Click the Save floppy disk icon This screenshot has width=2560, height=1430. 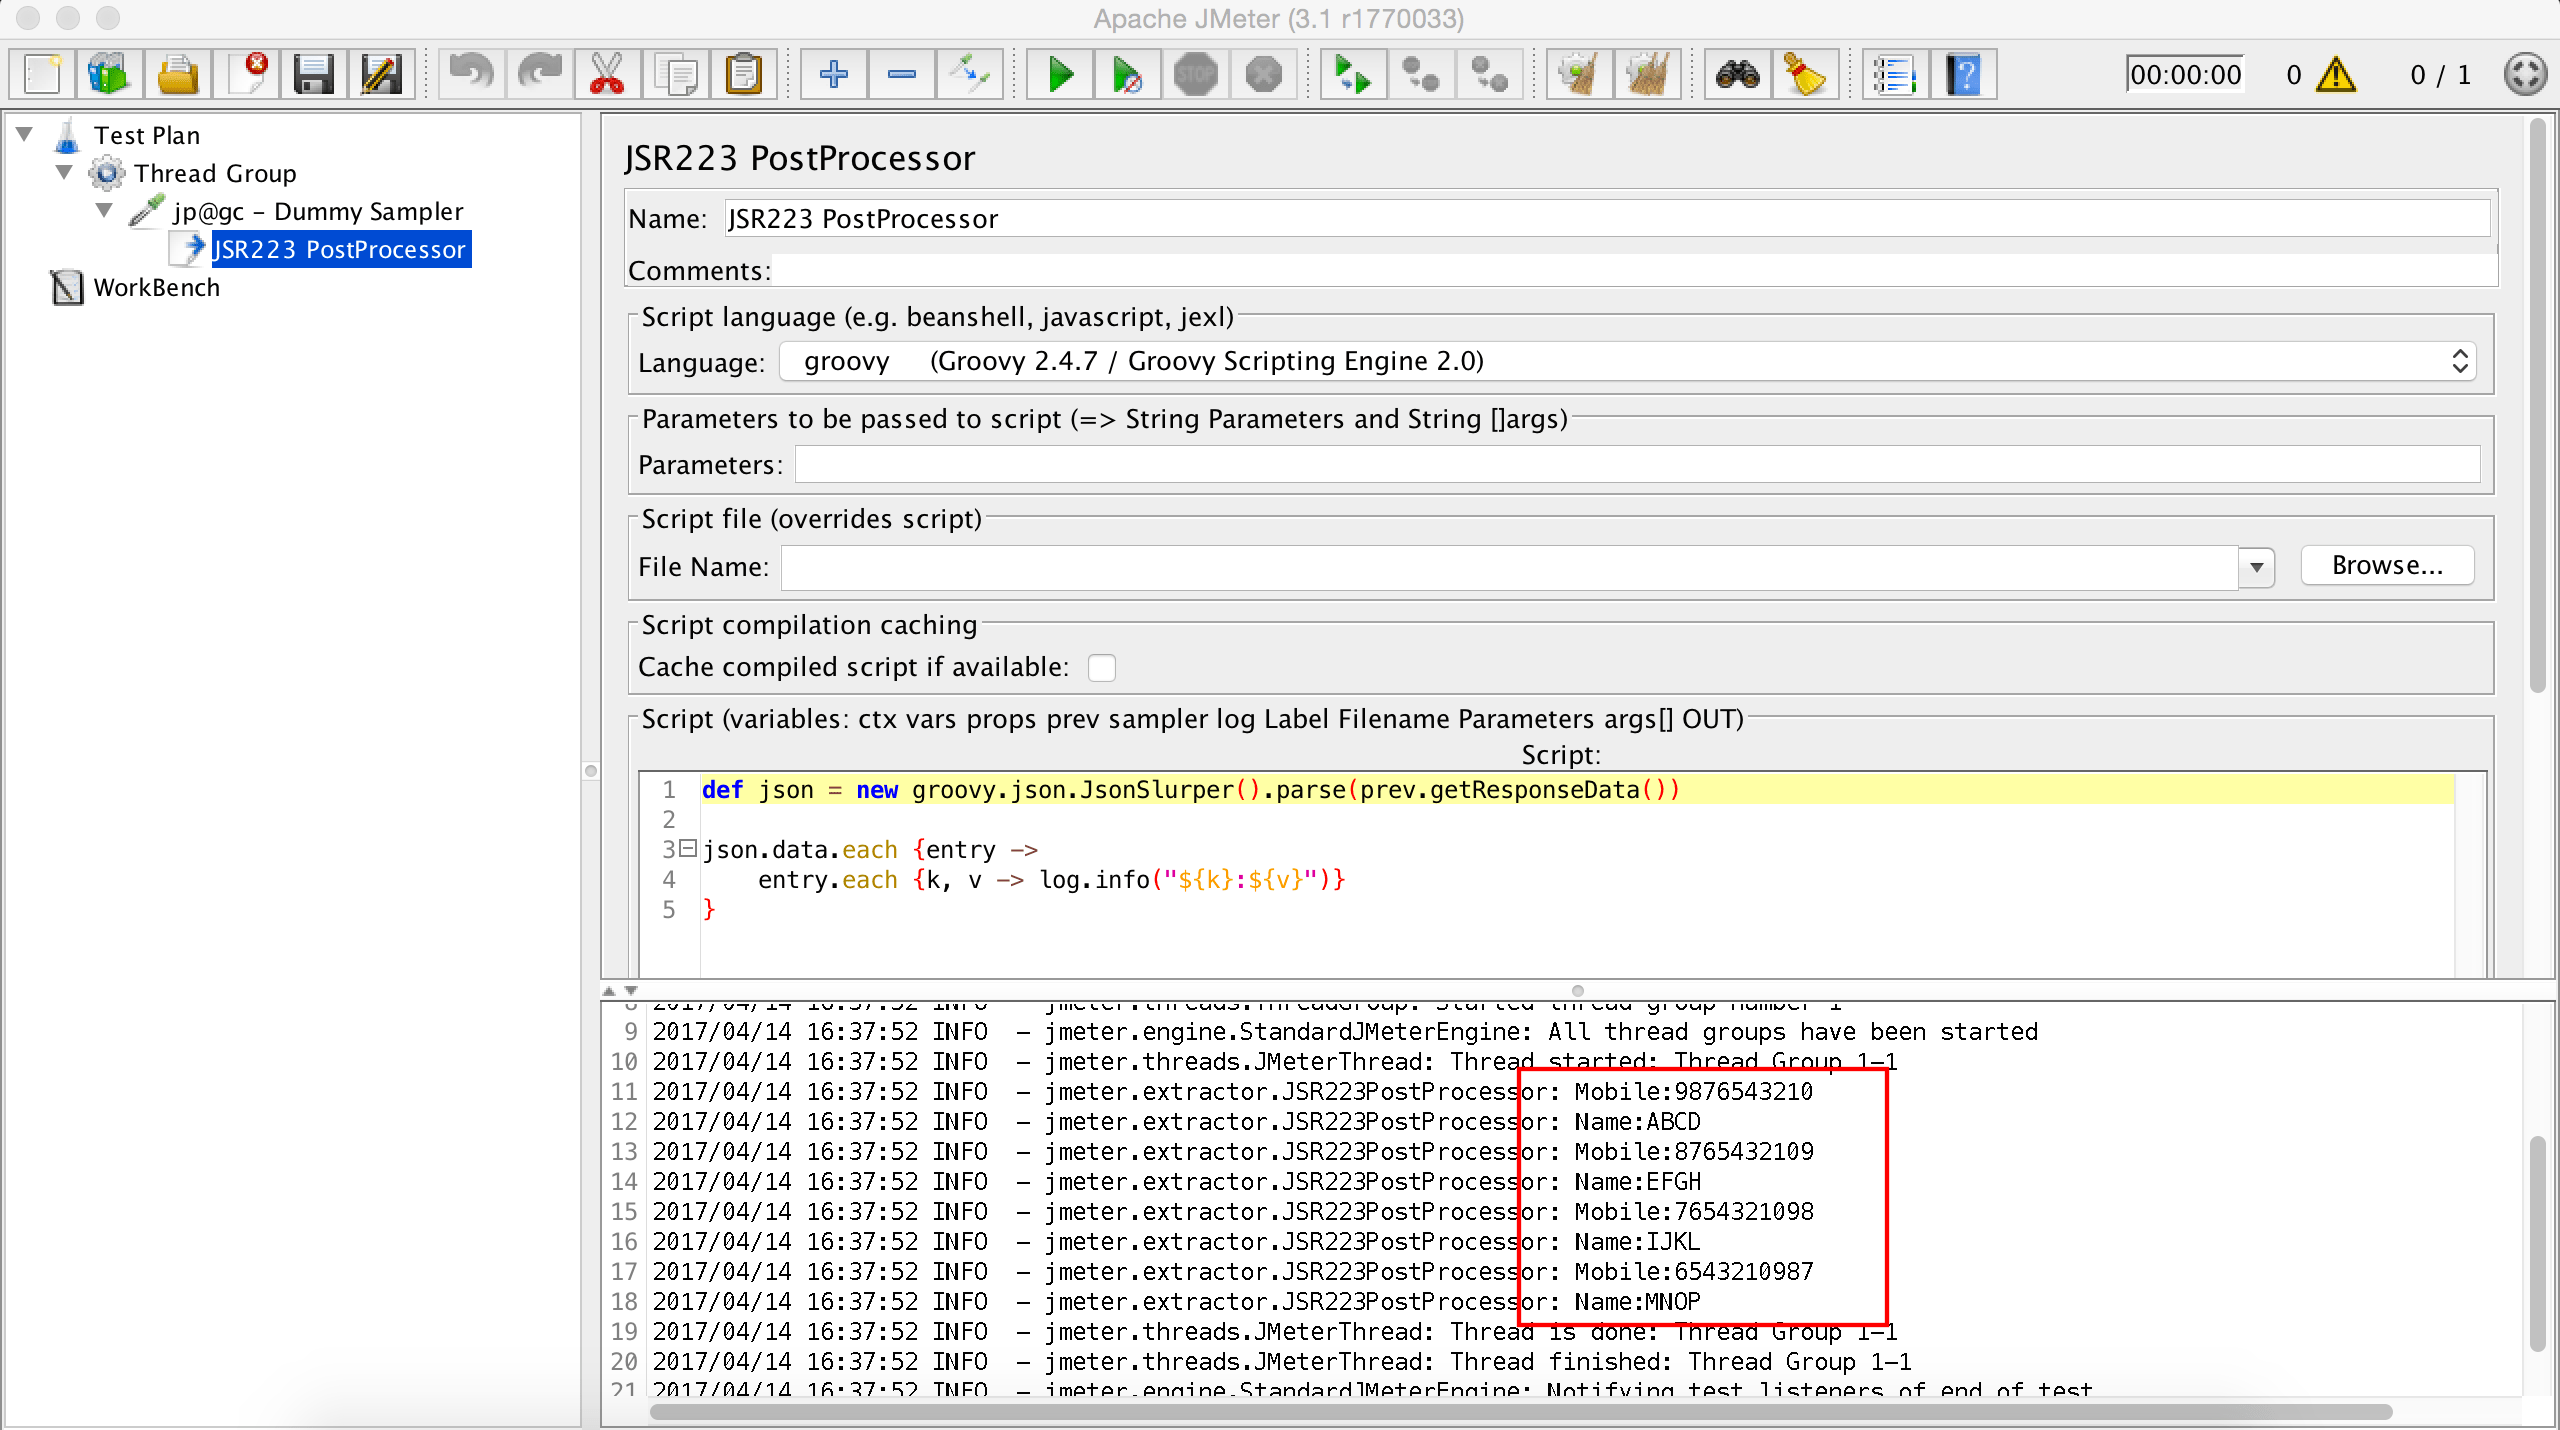pyautogui.click(x=314, y=75)
